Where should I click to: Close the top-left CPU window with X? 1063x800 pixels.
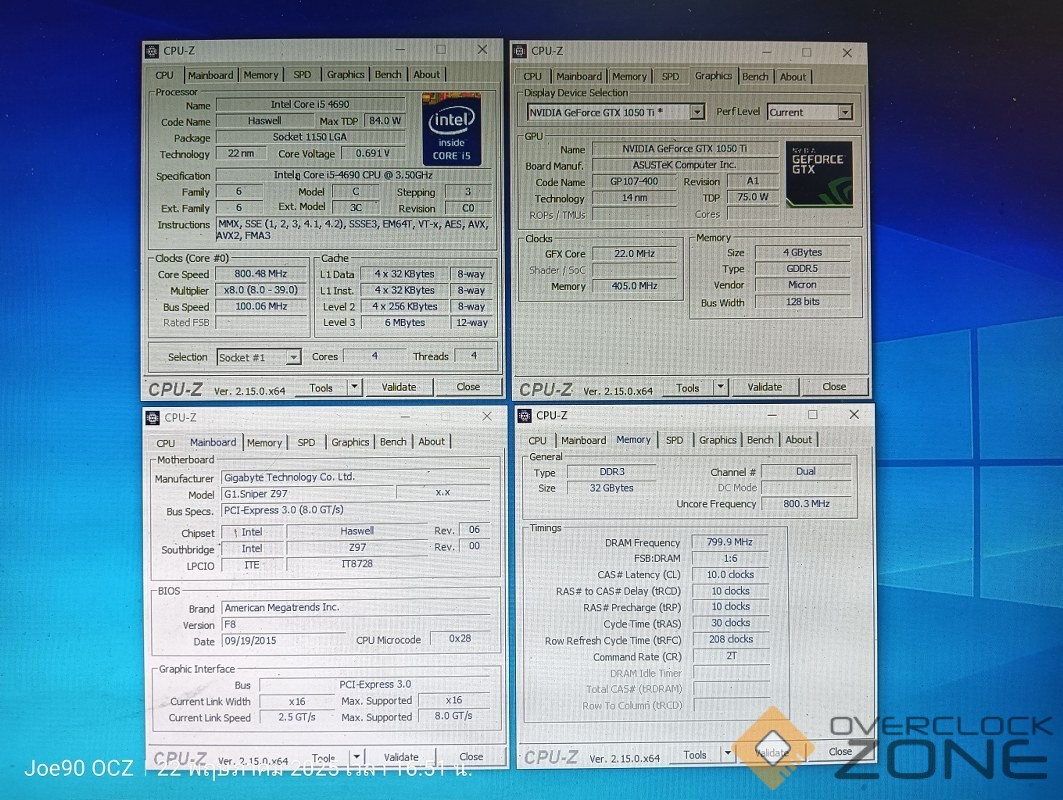coord(482,49)
